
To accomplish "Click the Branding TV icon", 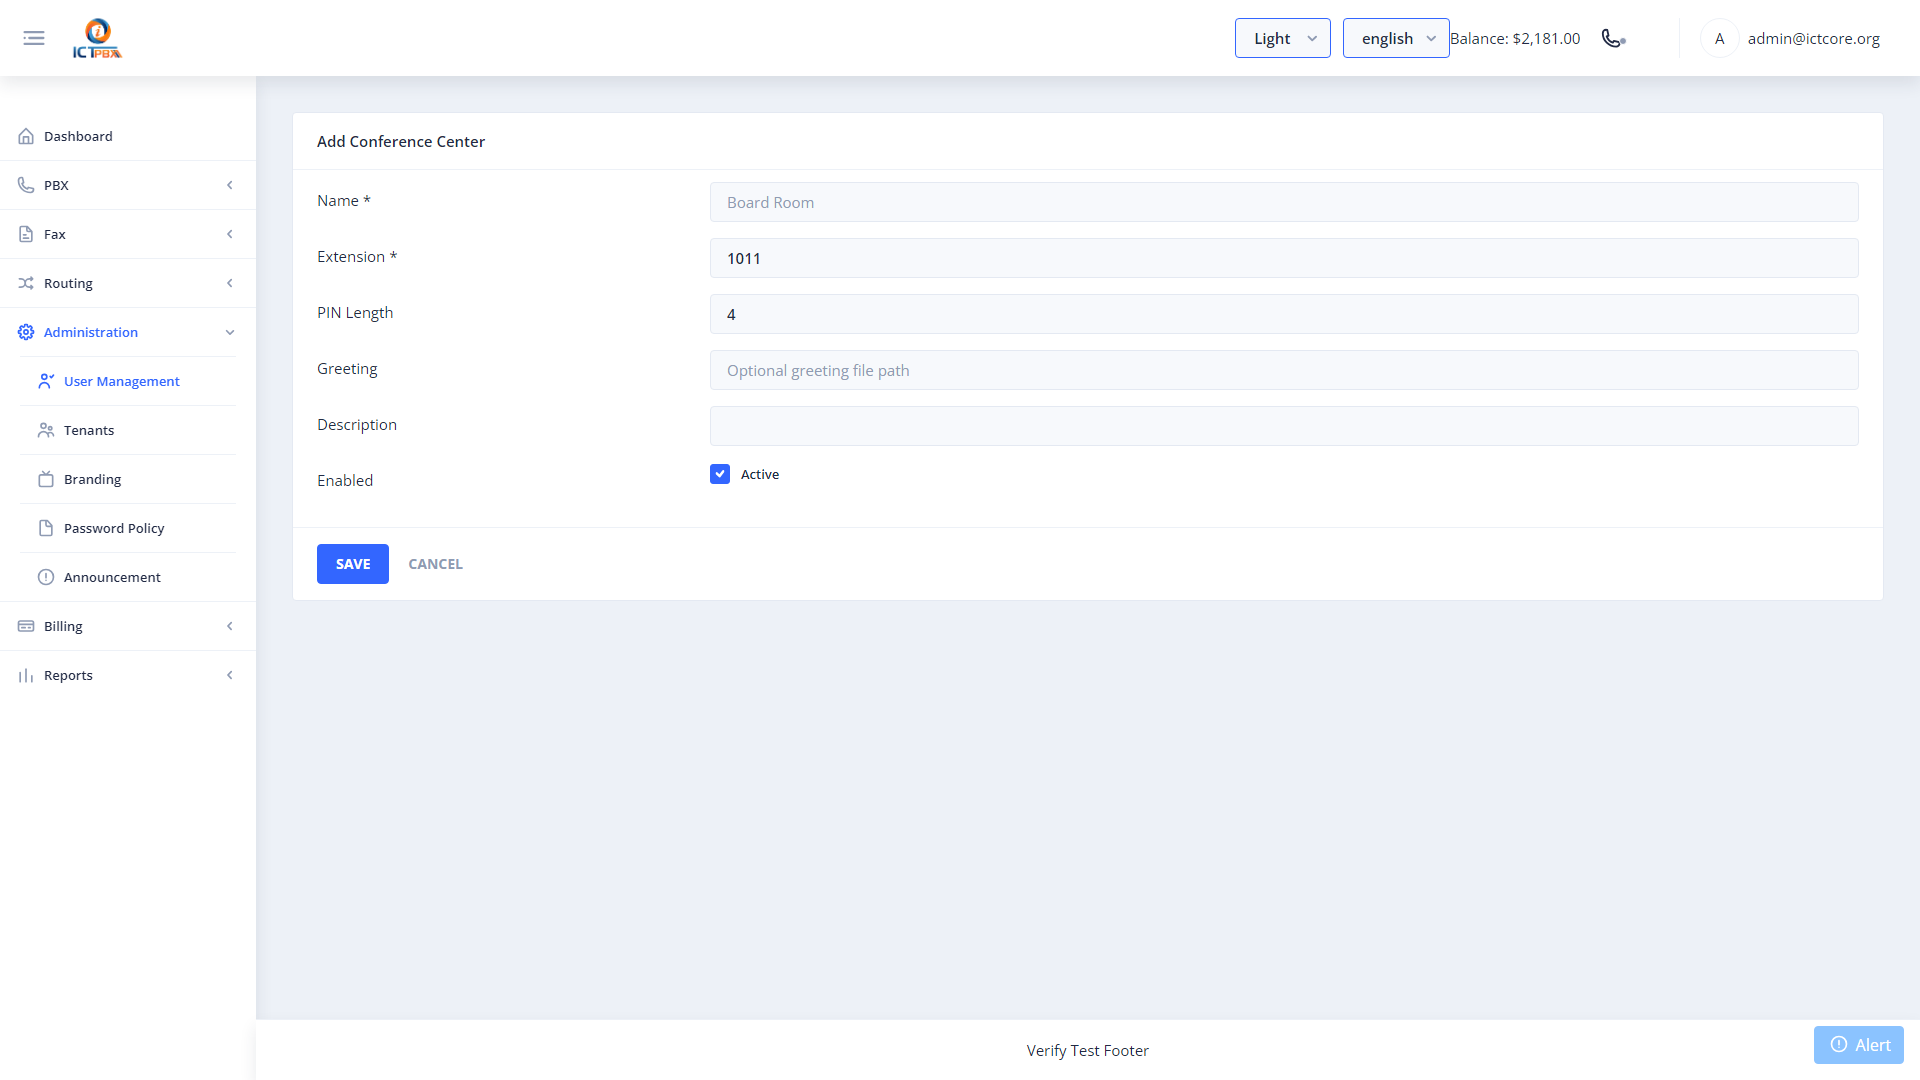I will coord(46,479).
